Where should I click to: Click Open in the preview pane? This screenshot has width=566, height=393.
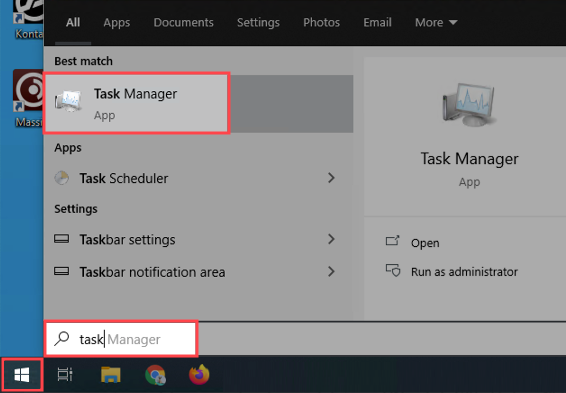click(425, 243)
